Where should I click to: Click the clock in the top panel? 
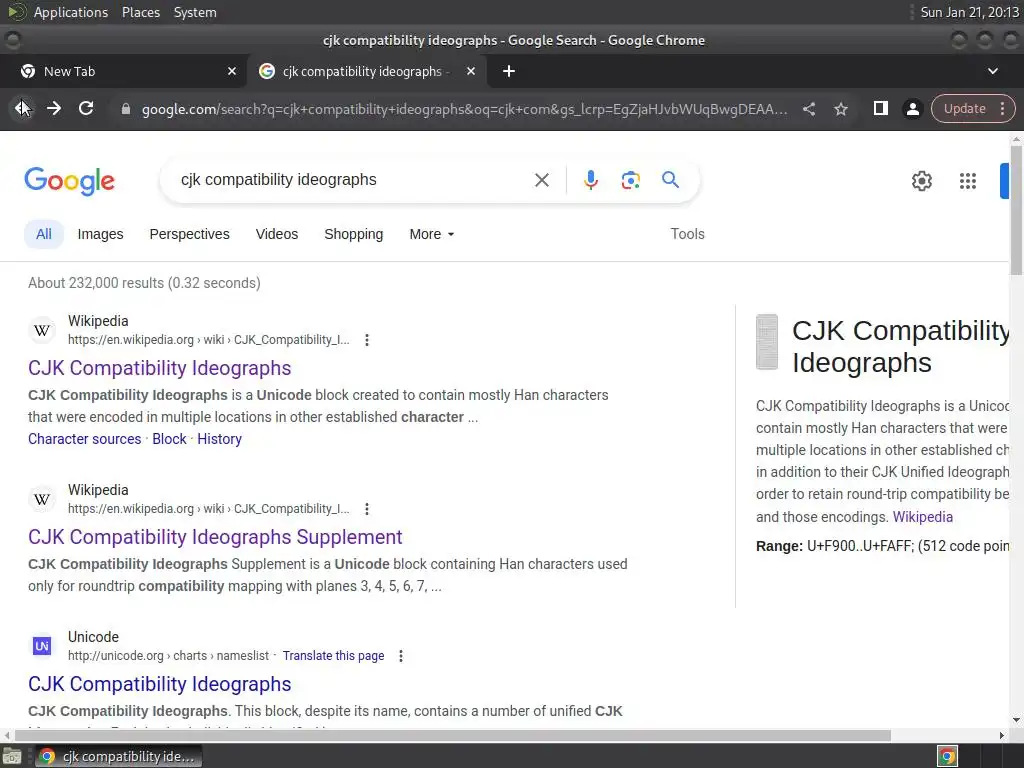(969, 12)
